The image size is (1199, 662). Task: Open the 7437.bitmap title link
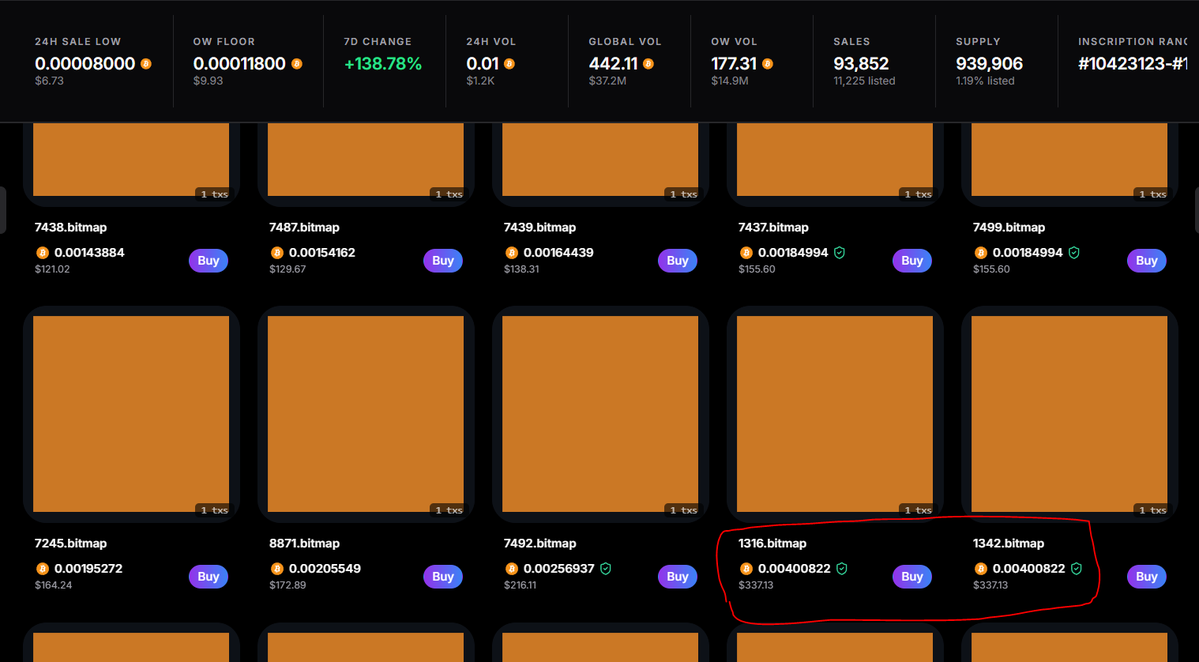(774, 227)
